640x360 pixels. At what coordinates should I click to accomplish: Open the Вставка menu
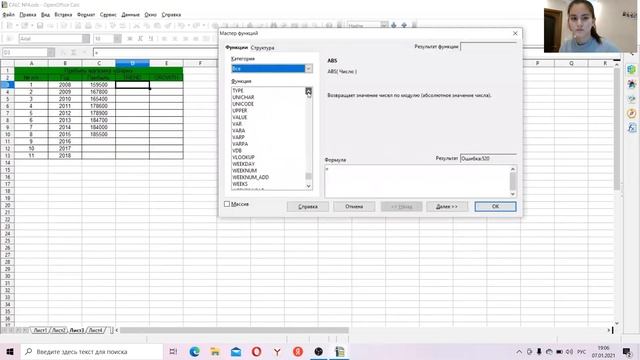(63, 15)
